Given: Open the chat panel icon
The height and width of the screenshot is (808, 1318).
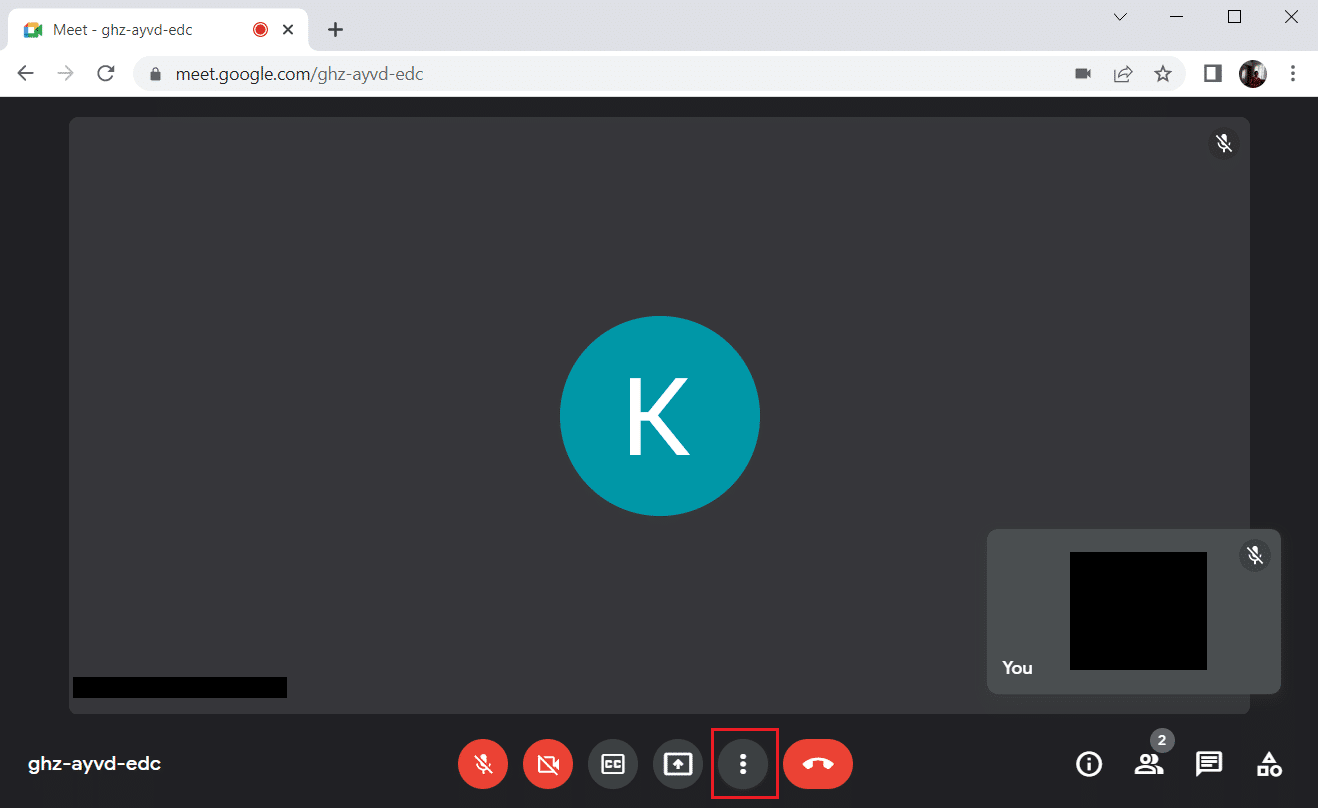Looking at the screenshot, I should pyautogui.click(x=1209, y=765).
